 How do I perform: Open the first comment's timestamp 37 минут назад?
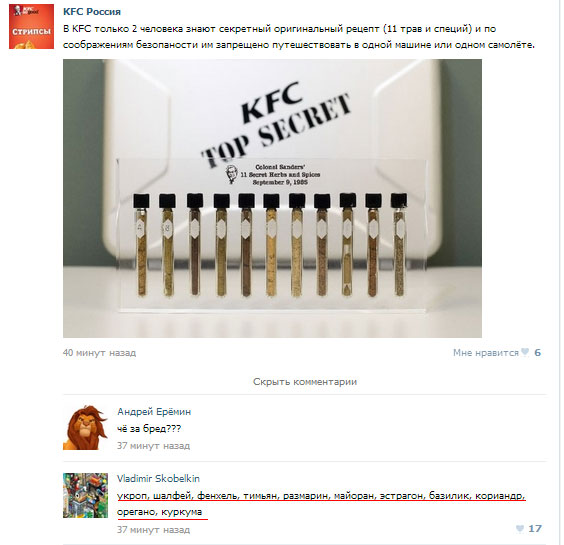click(153, 446)
